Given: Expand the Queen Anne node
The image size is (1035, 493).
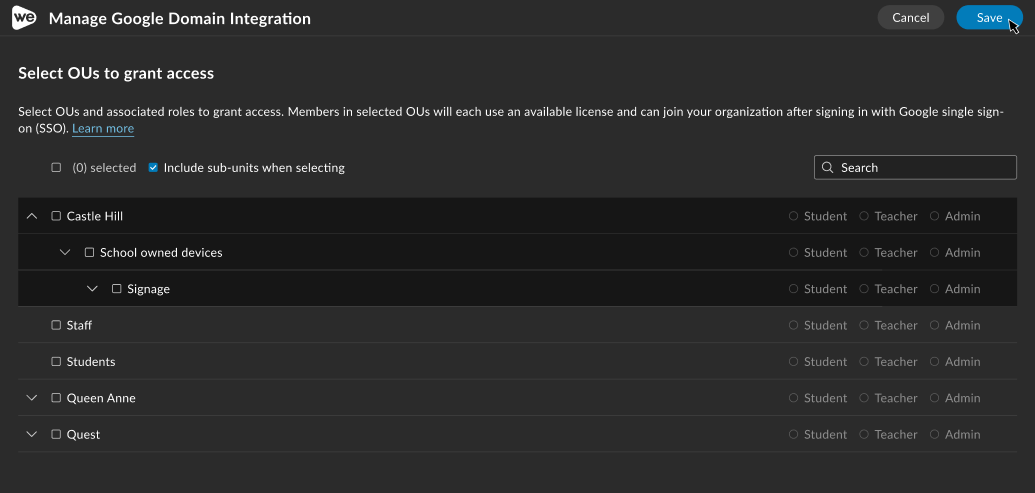Looking at the screenshot, I should 32,397.
